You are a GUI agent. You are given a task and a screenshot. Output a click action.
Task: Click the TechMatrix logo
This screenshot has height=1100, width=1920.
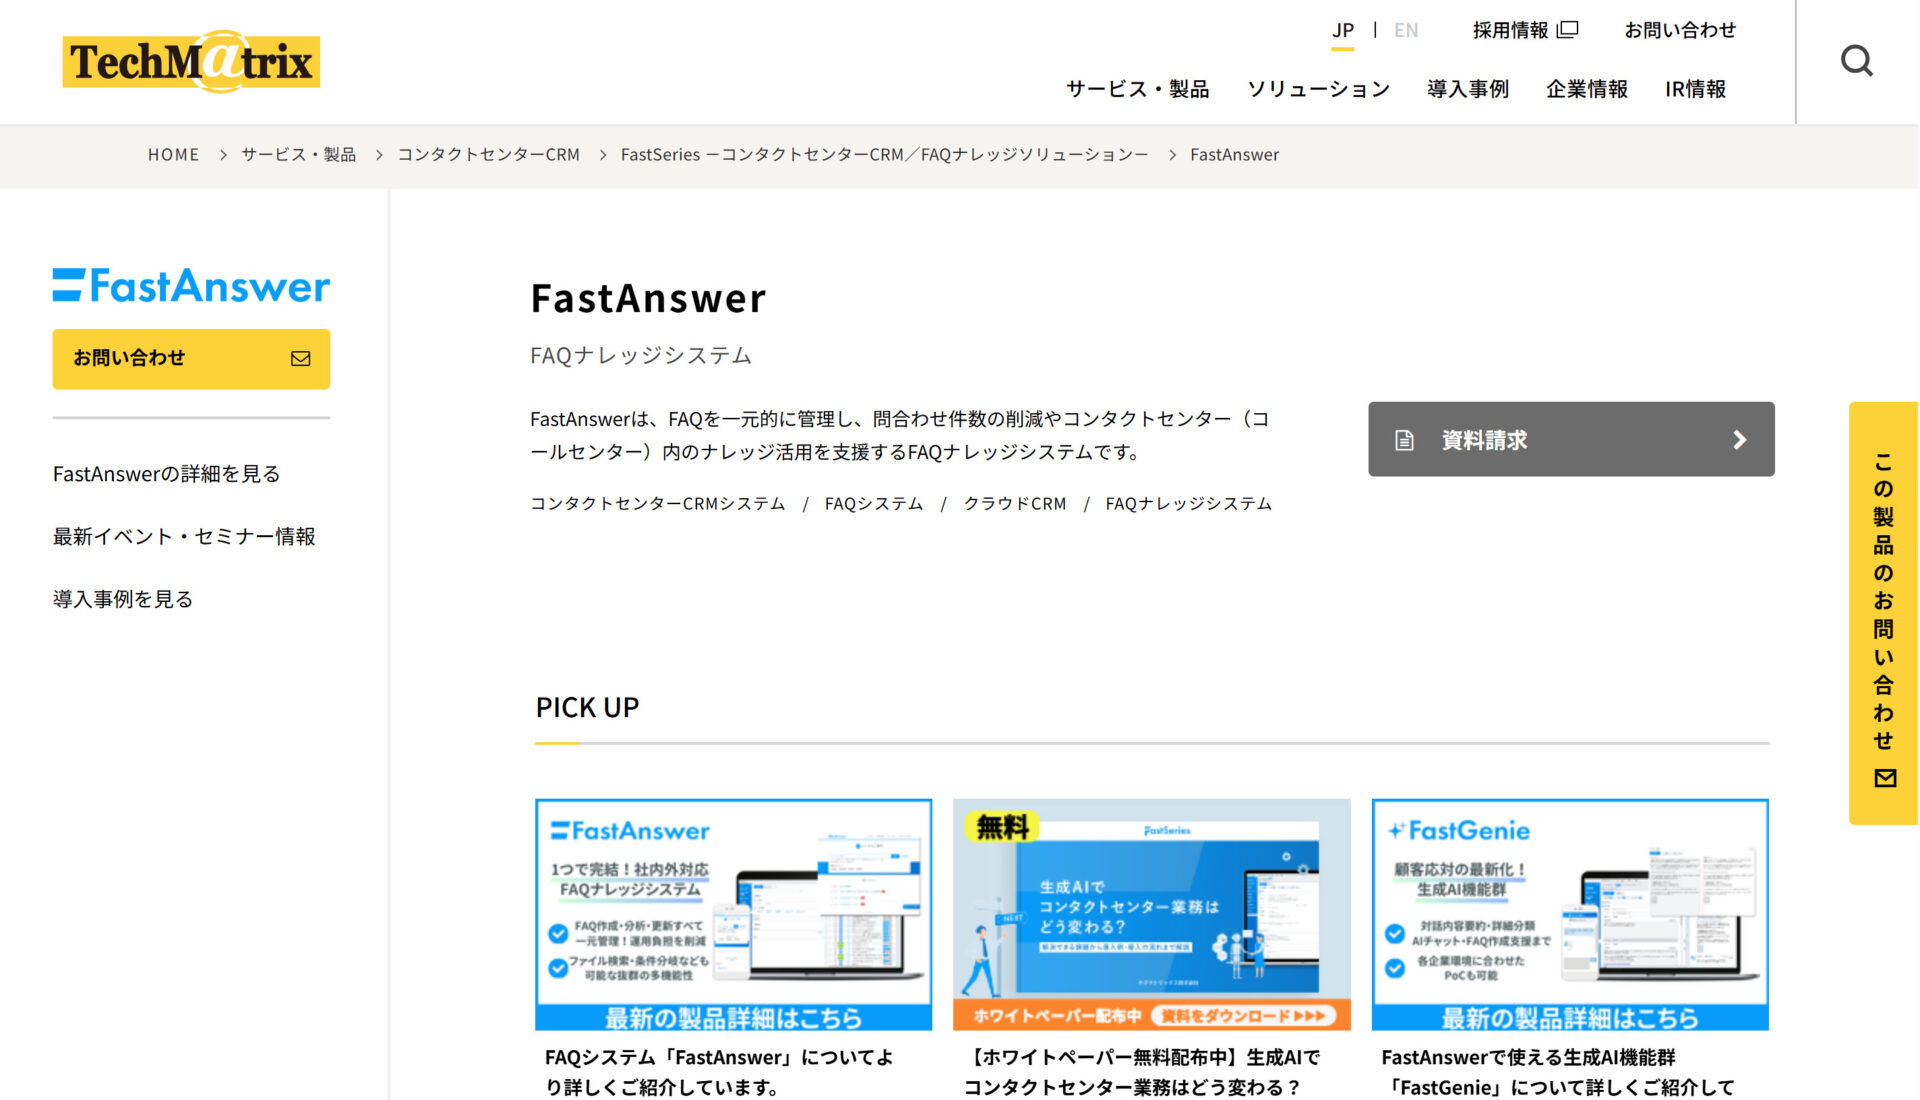point(191,61)
